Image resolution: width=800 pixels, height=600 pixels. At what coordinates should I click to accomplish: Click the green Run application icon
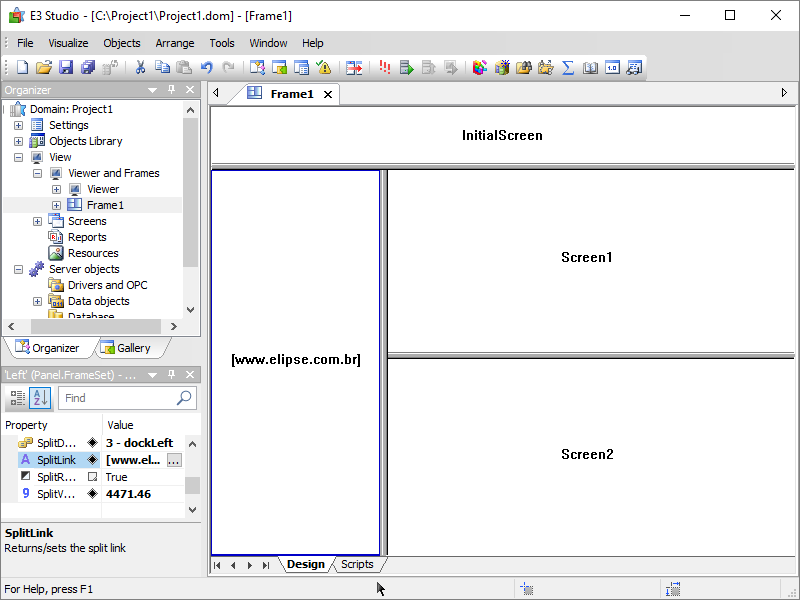tap(406, 68)
